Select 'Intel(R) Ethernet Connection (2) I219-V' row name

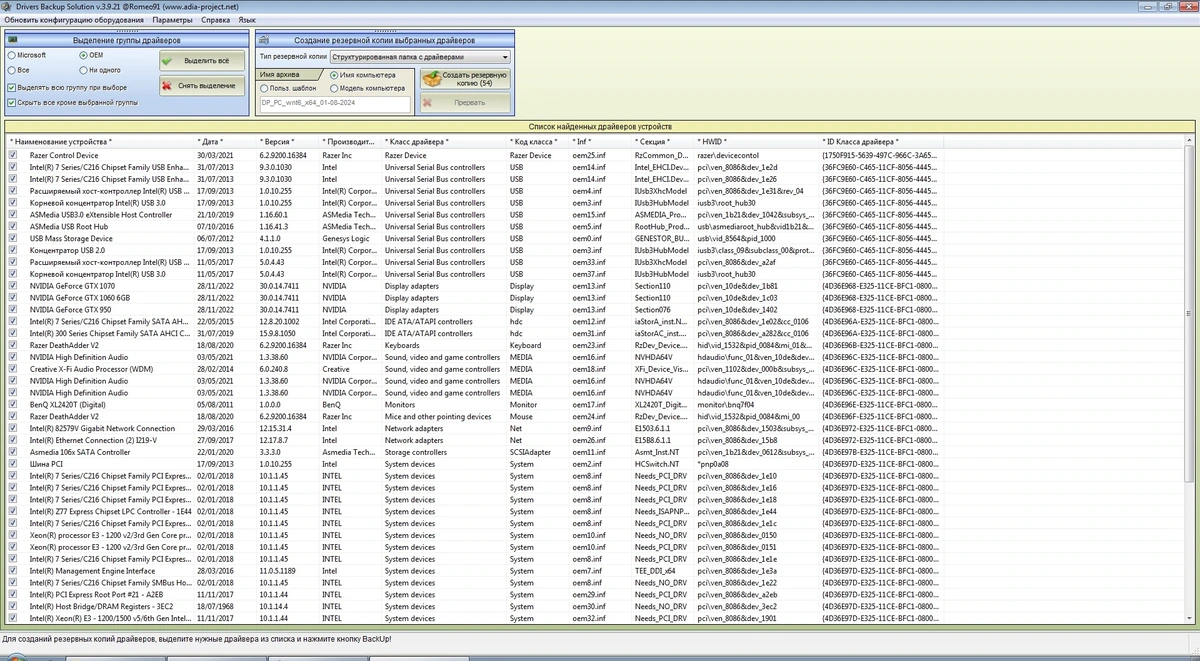pyautogui.click(x=95, y=440)
